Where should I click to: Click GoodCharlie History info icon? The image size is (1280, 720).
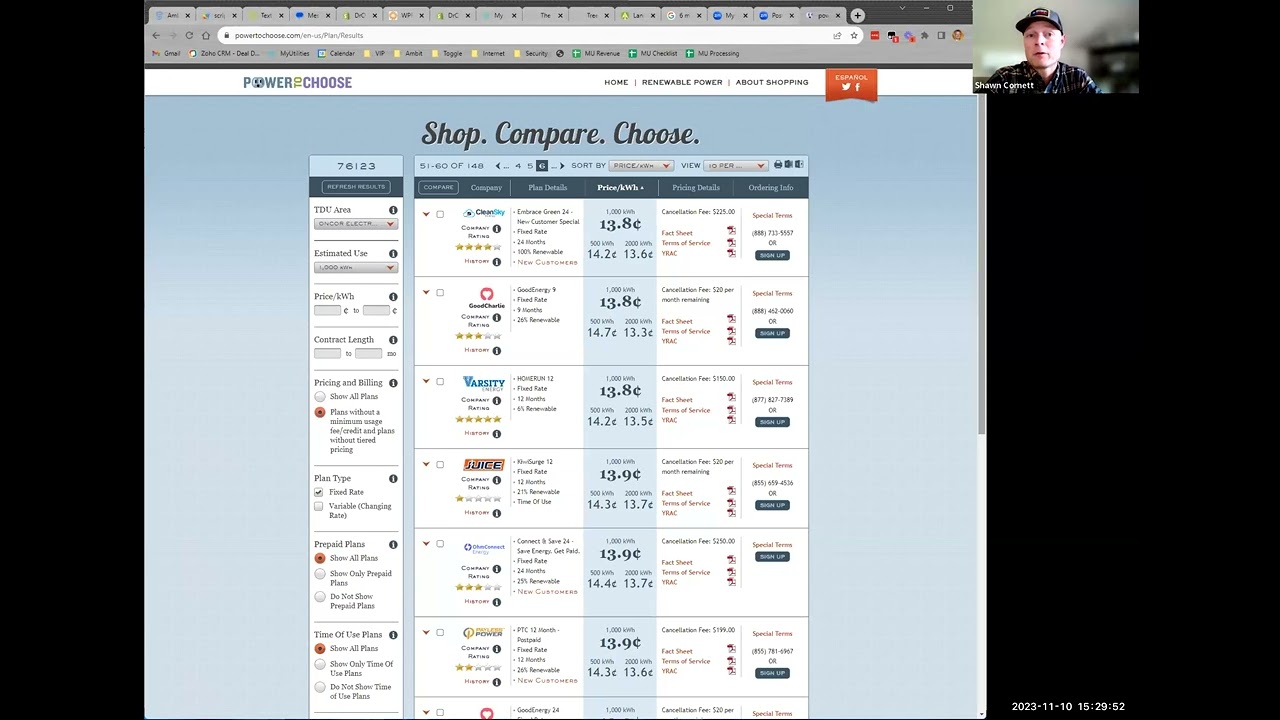(x=496, y=351)
